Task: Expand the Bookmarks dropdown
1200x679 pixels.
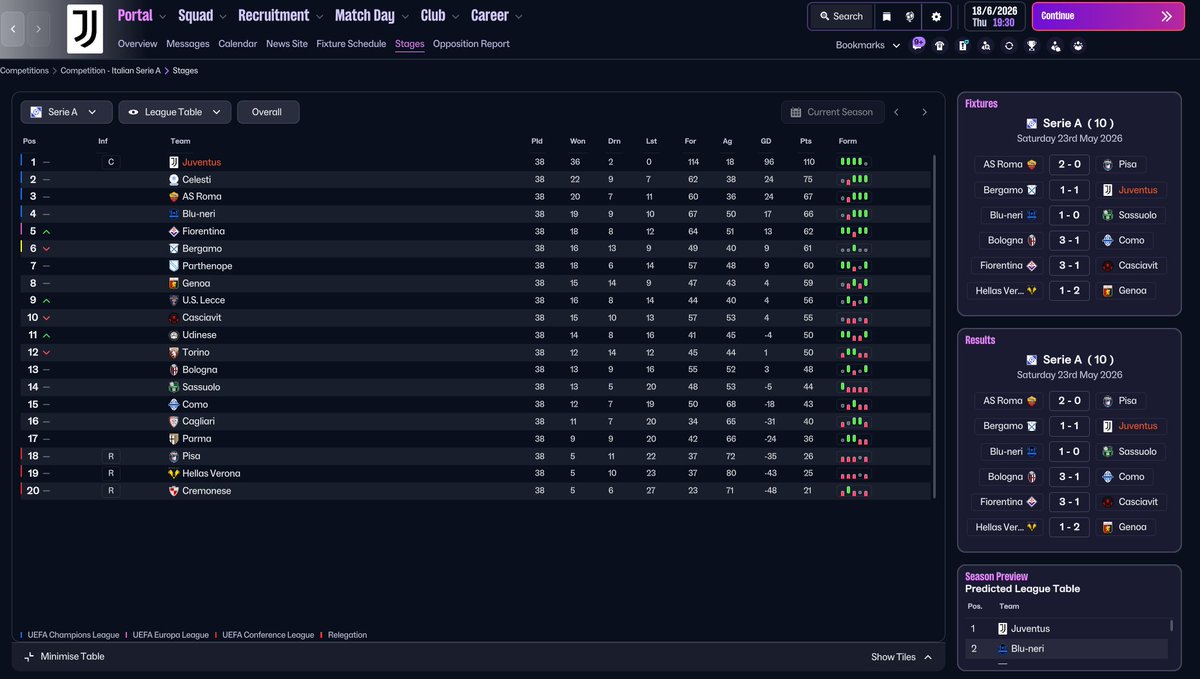Action: point(868,45)
